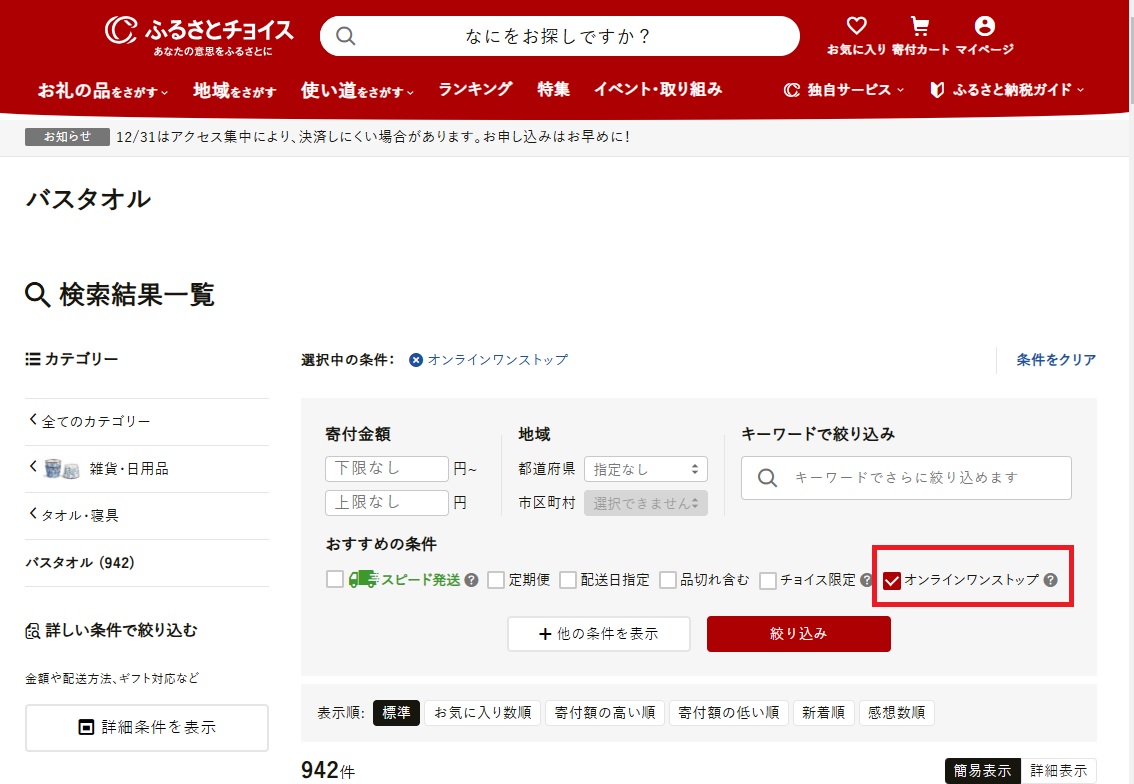Uncheck the オンラインワンストップ checkbox
This screenshot has width=1134, height=784.
[x=891, y=578]
